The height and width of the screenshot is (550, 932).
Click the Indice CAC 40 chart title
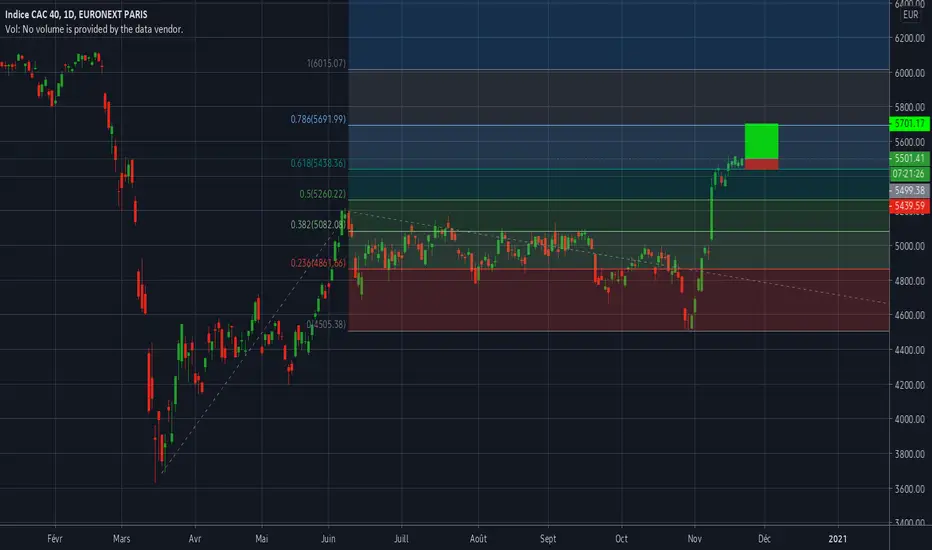point(76,14)
